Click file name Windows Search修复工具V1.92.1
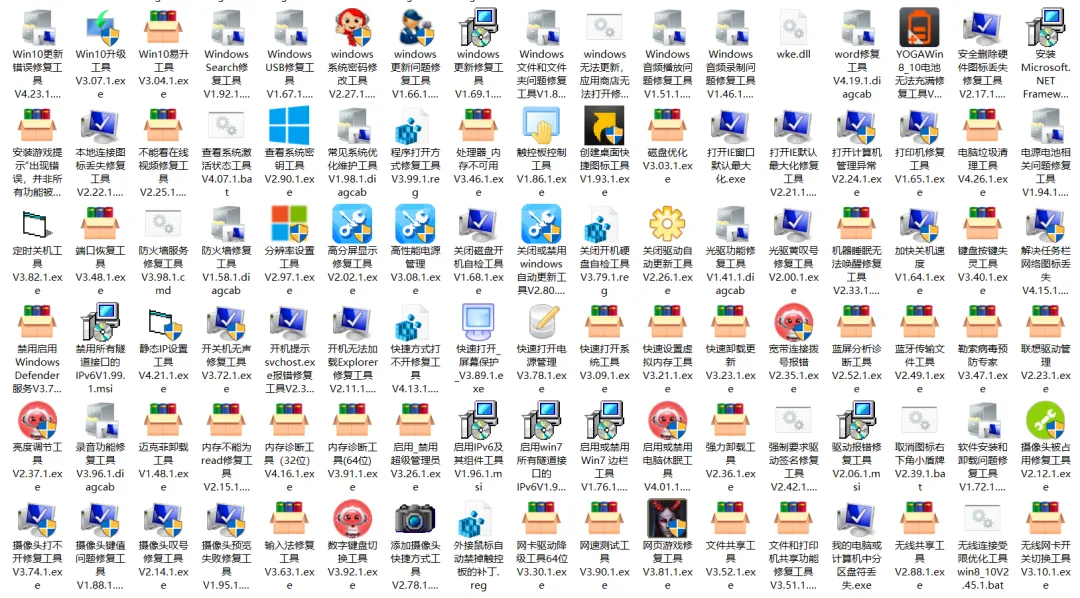The height and width of the screenshot is (598, 1080). click(x=227, y=74)
